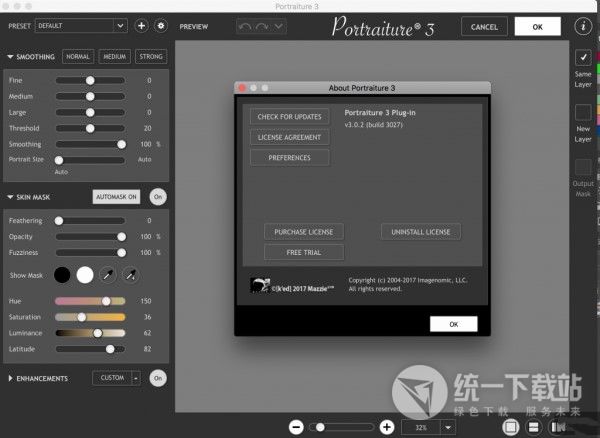Select white mask display circle
Viewport: 600px width, 438px height.
click(85, 275)
